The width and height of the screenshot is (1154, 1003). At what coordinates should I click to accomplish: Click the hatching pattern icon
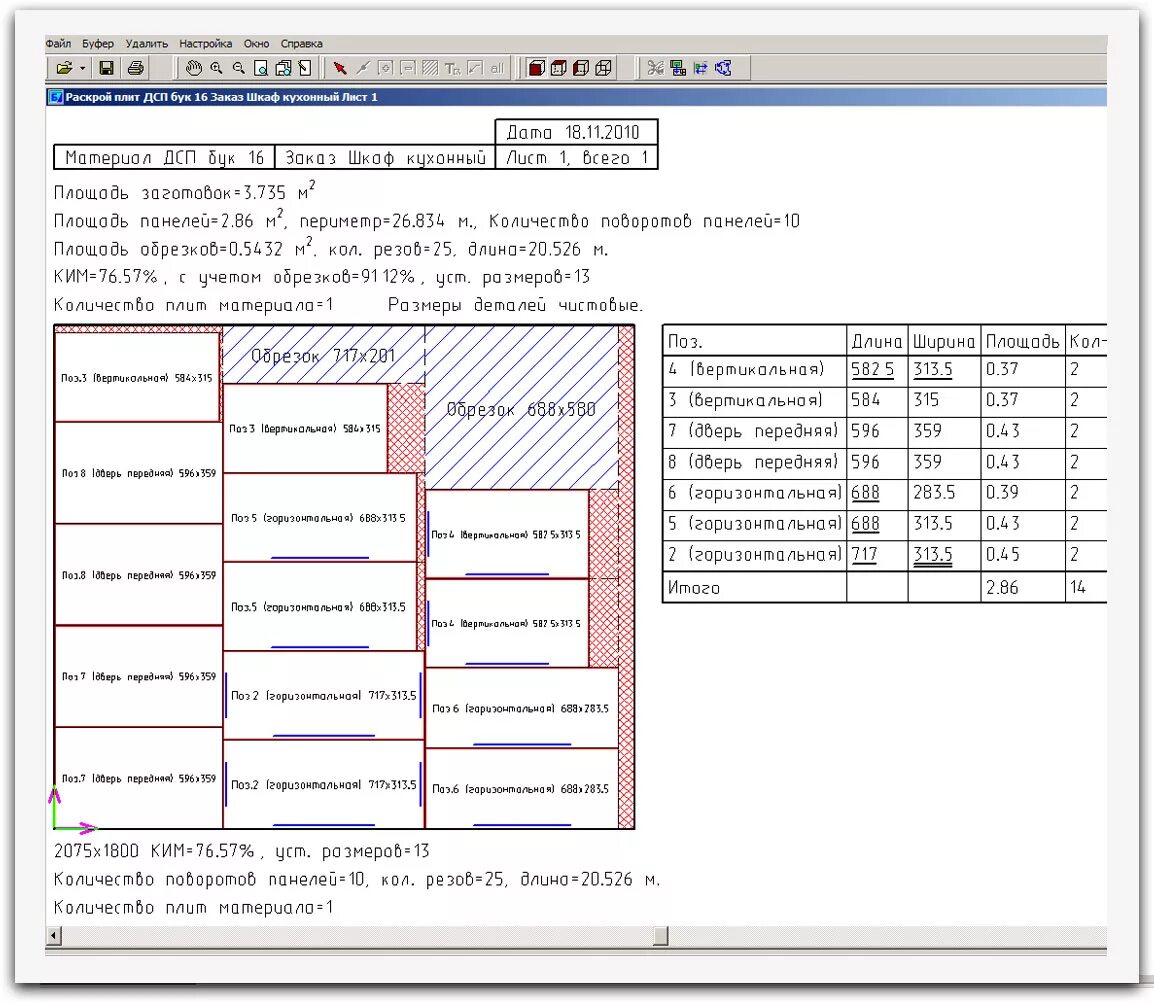tap(431, 68)
